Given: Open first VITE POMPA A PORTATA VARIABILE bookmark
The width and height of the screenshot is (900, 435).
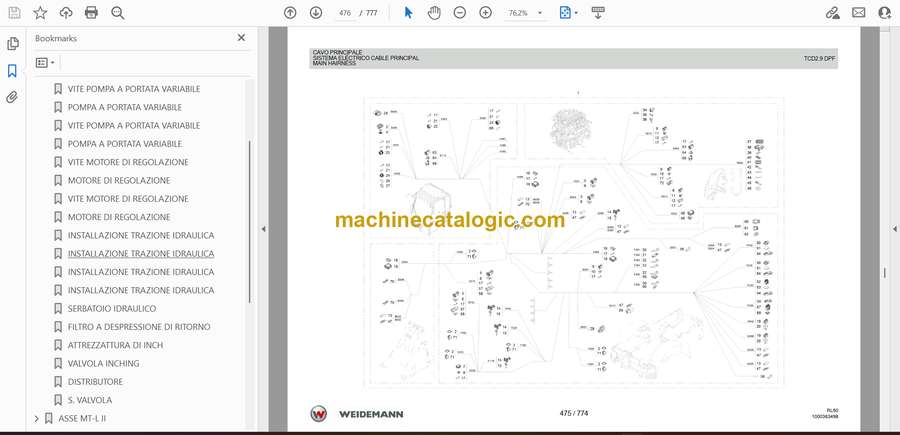Looking at the screenshot, I should tap(134, 89).
